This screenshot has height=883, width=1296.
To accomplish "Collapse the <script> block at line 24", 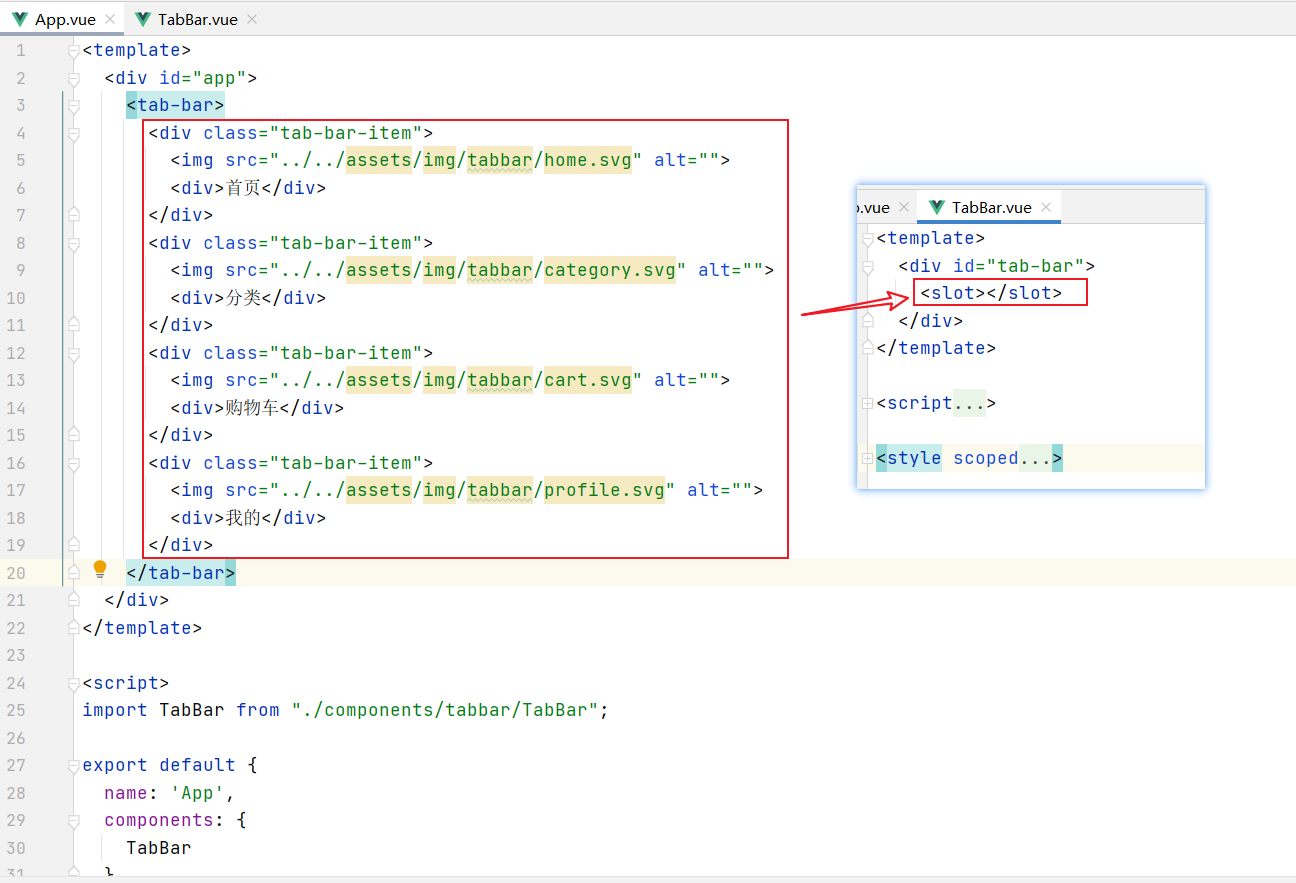I will pos(73,683).
